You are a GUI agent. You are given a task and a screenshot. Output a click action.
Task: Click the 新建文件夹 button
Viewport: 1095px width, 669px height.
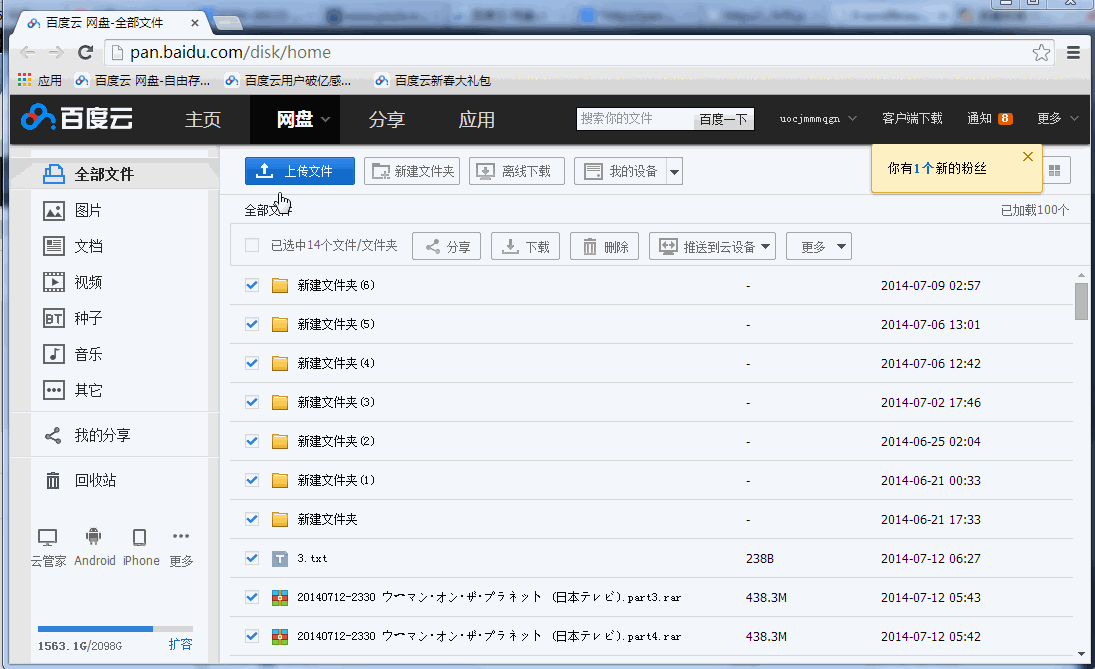click(412, 171)
